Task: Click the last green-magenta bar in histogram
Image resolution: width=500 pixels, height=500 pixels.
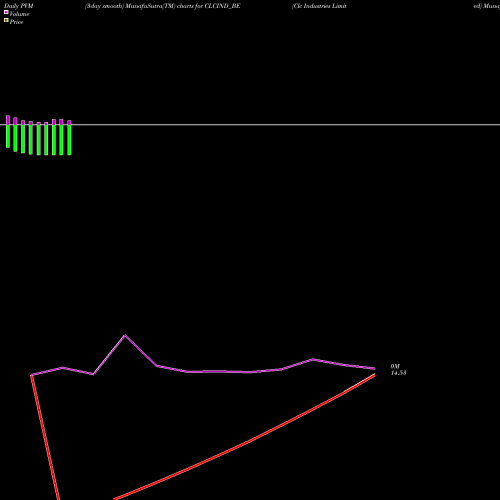Action: tap(69, 138)
